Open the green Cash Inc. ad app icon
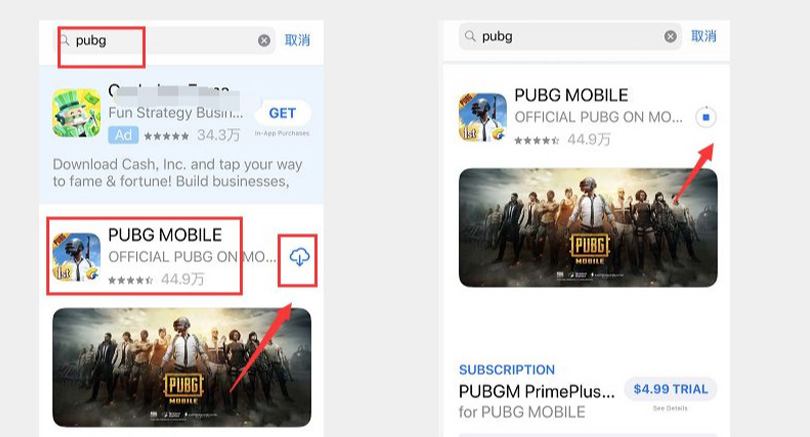 (76, 113)
